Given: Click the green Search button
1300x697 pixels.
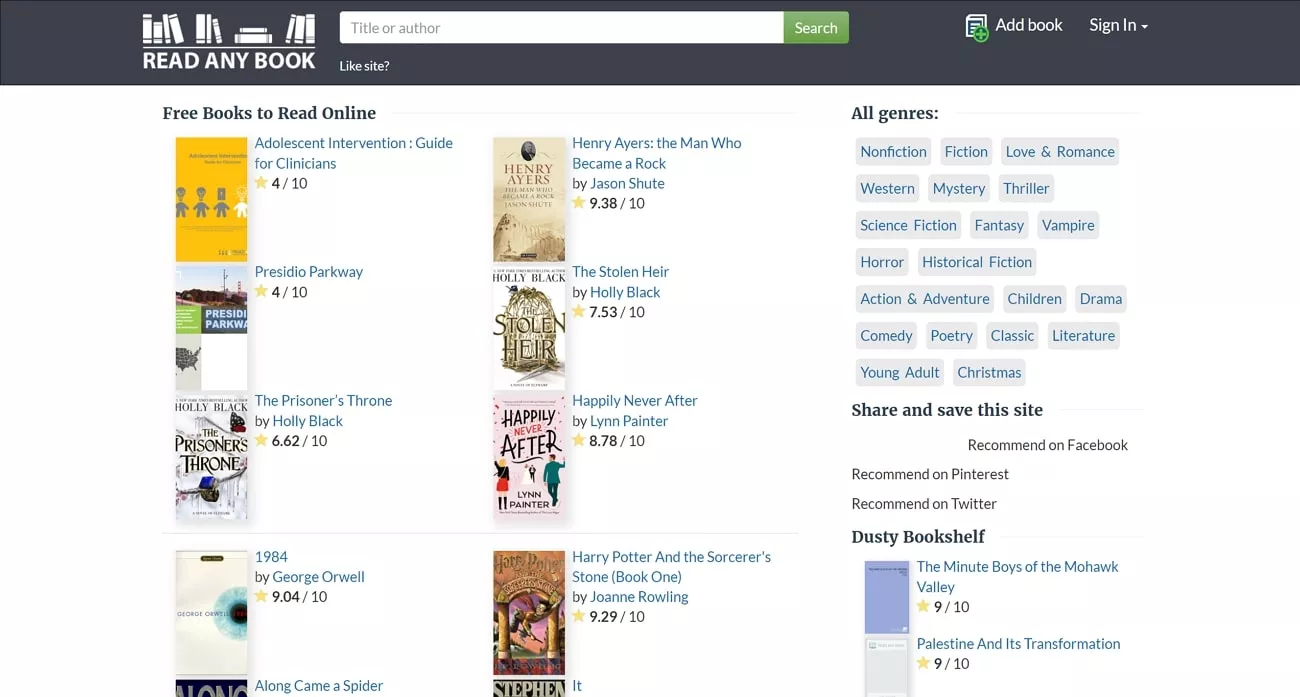Looking at the screenshot, I should [x=816, y=27].
